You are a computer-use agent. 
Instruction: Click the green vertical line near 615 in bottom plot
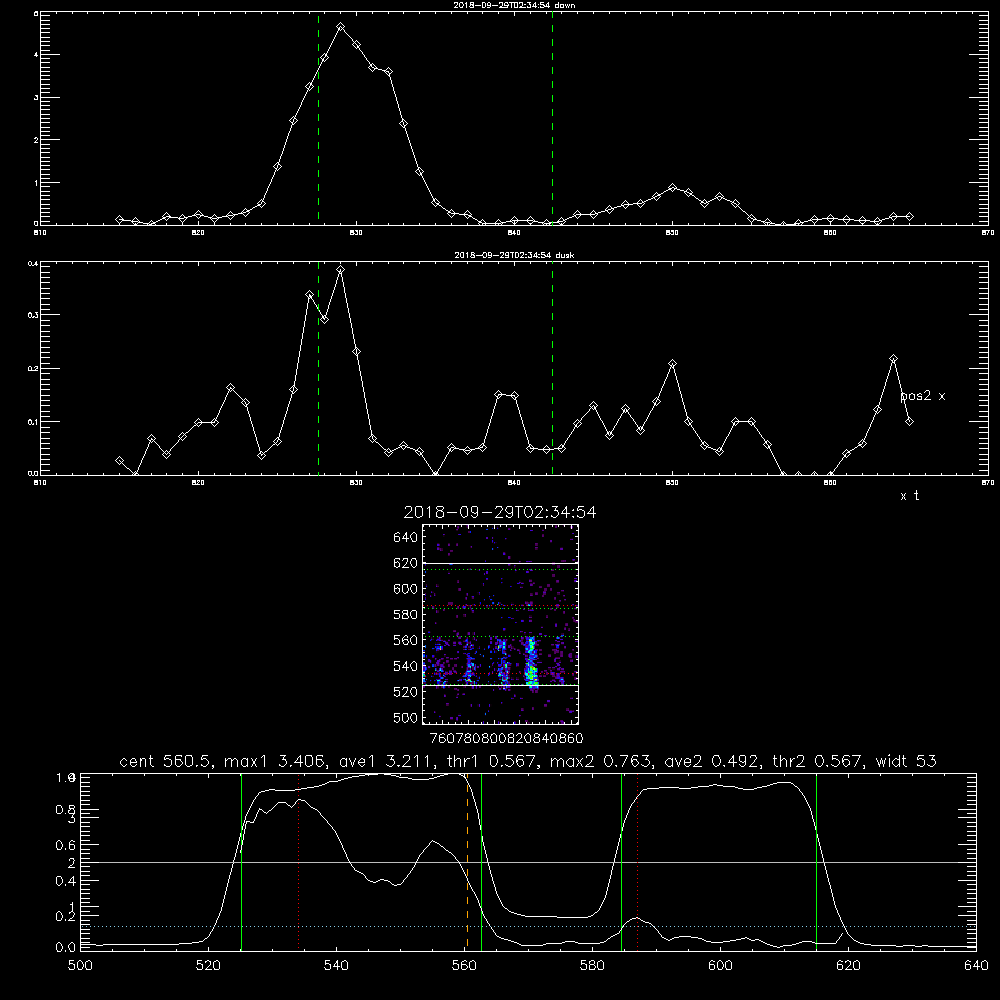(x=816, y=861)
